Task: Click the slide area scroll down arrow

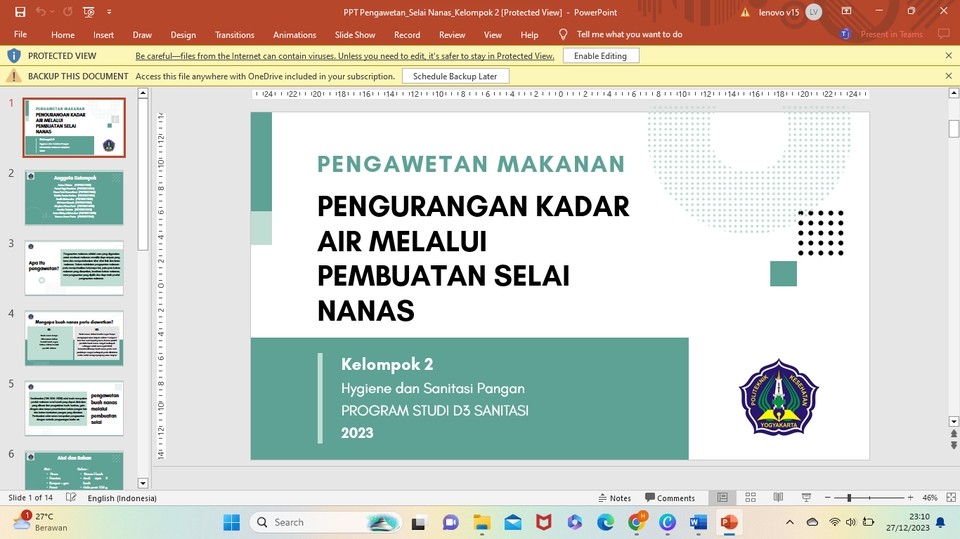Action: tap(953, 421)
